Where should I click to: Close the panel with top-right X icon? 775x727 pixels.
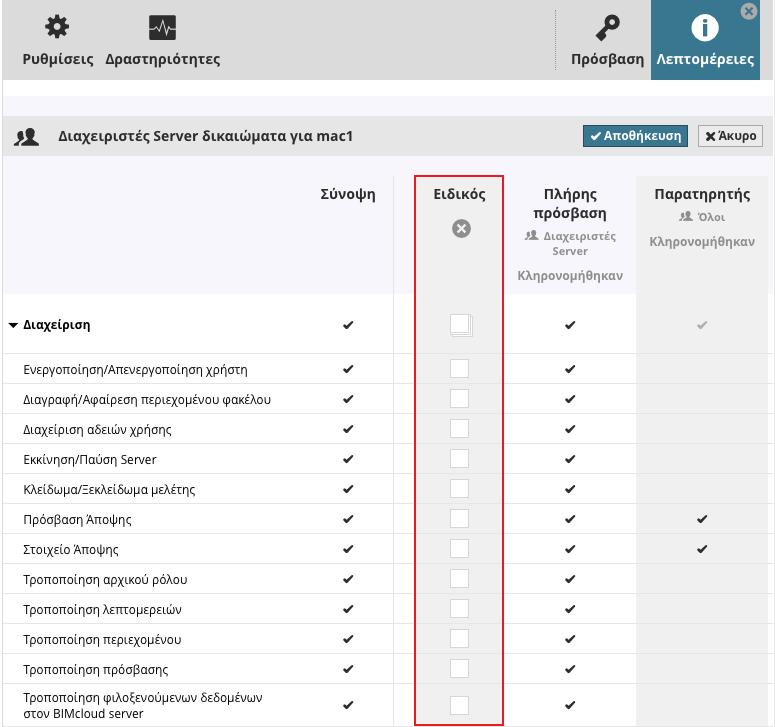(748, 11)
